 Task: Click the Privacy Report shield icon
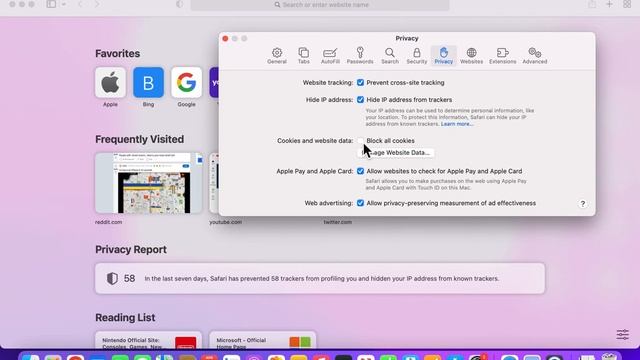(112, 278)
